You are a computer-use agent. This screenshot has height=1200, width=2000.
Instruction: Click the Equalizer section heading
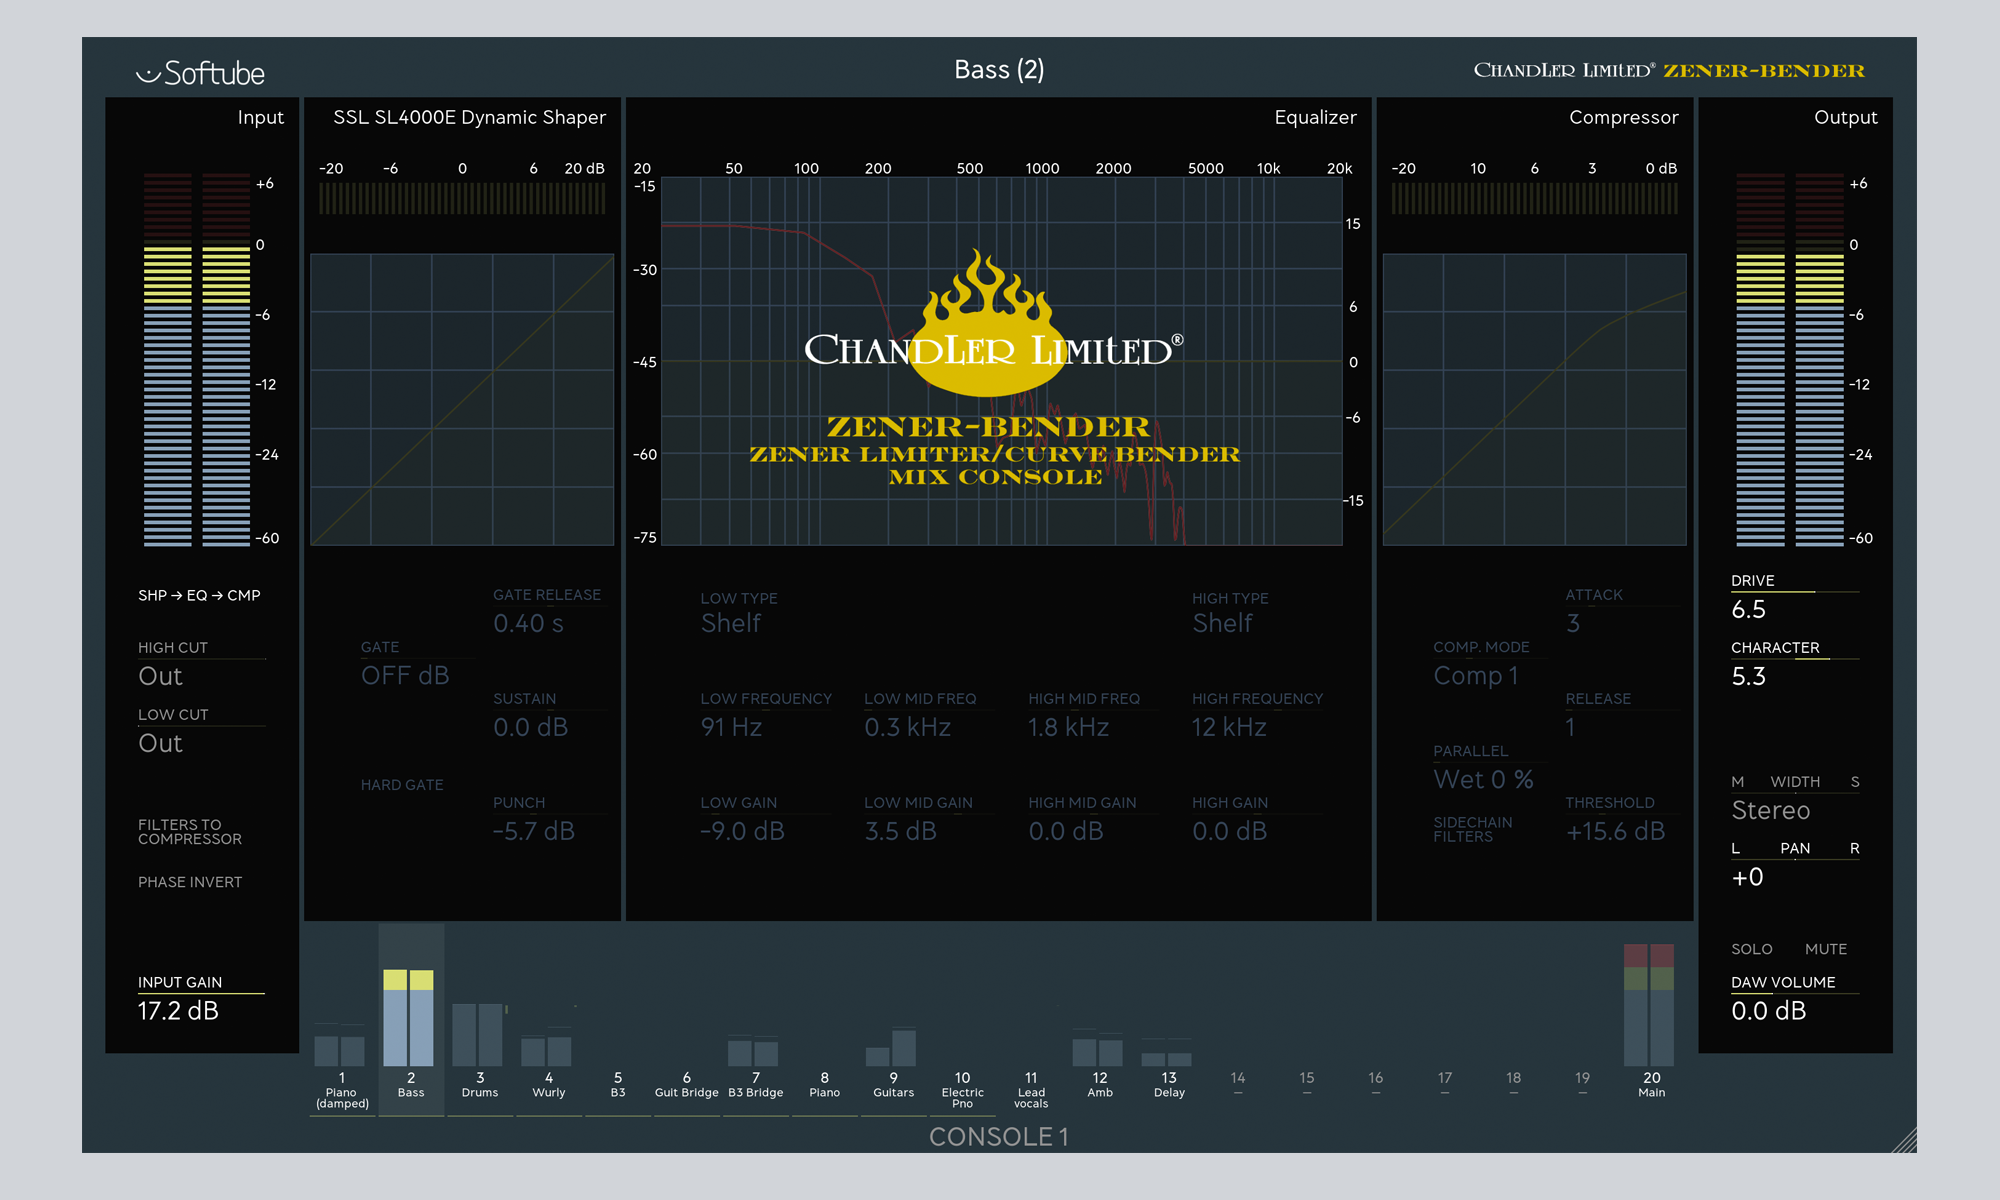pyautogui.click(x=1316, y=118)
